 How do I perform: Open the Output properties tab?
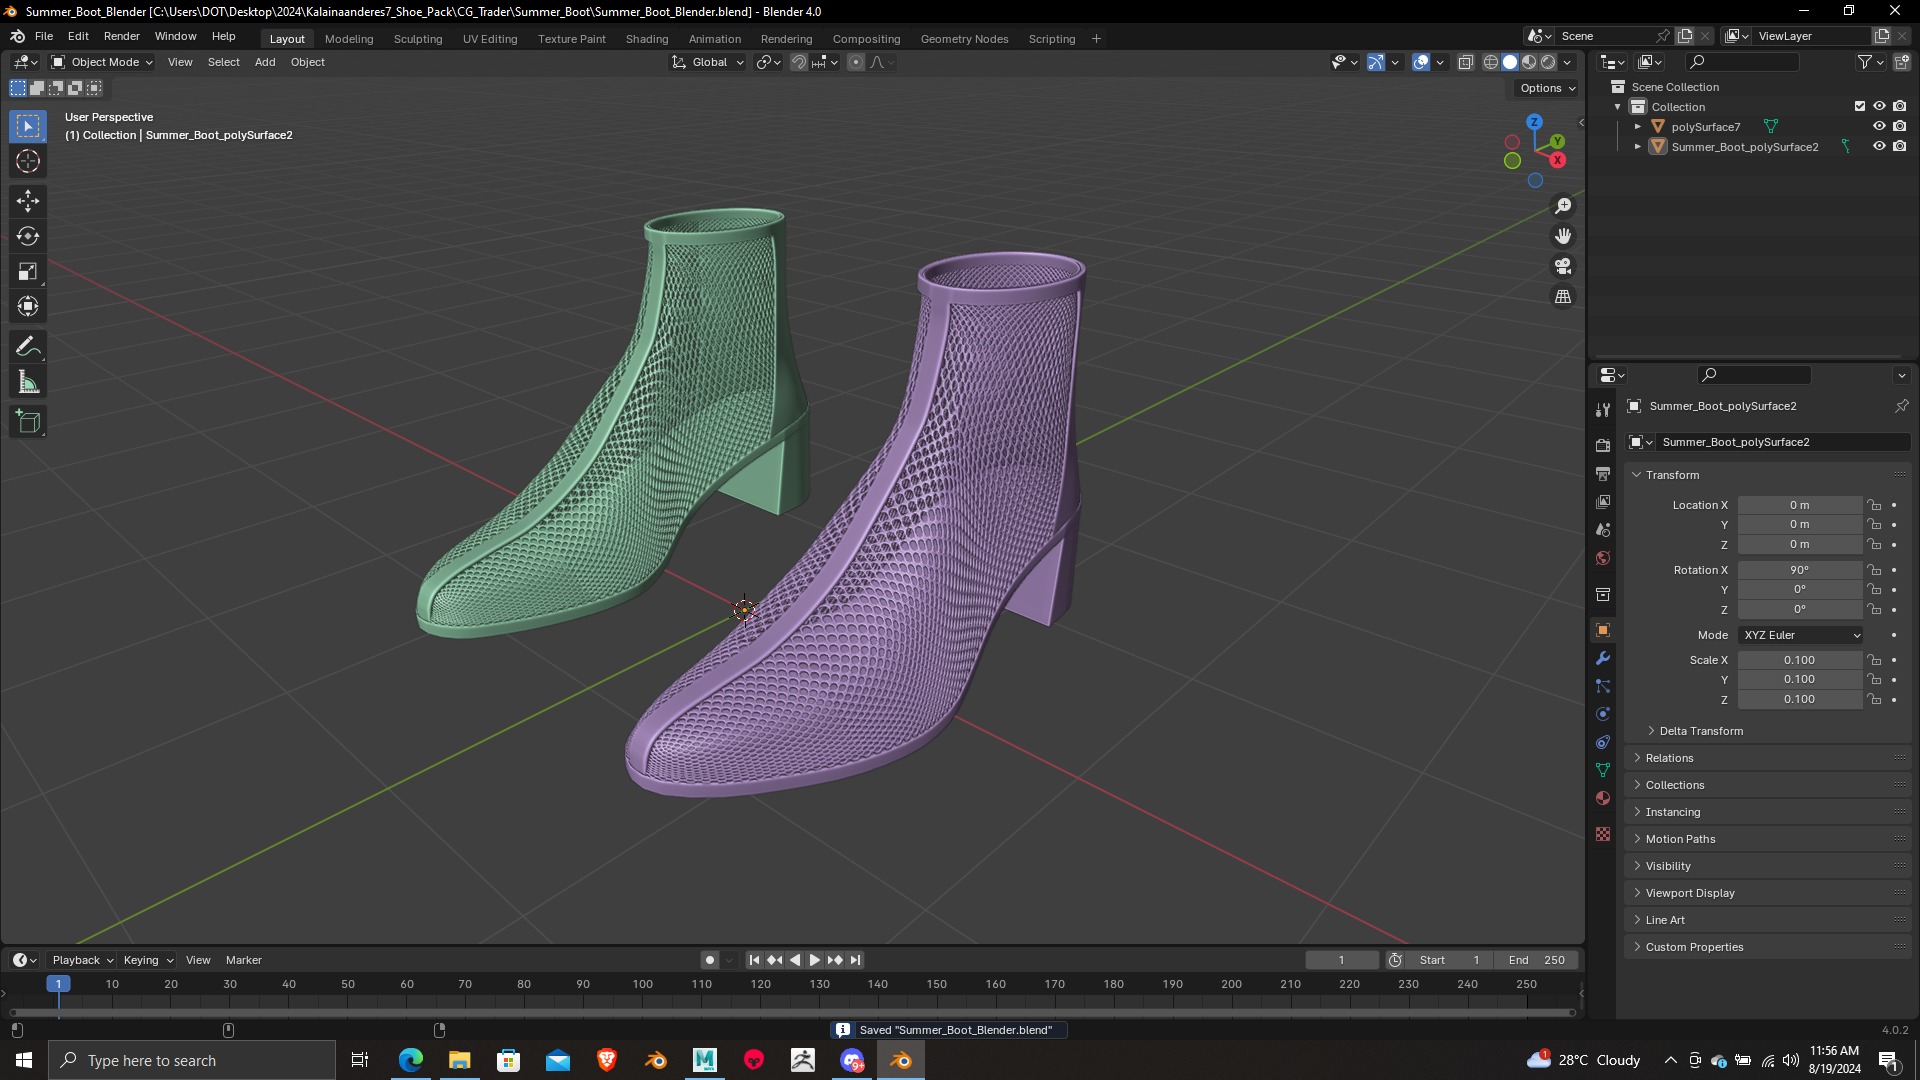(x=1603, y=473)
